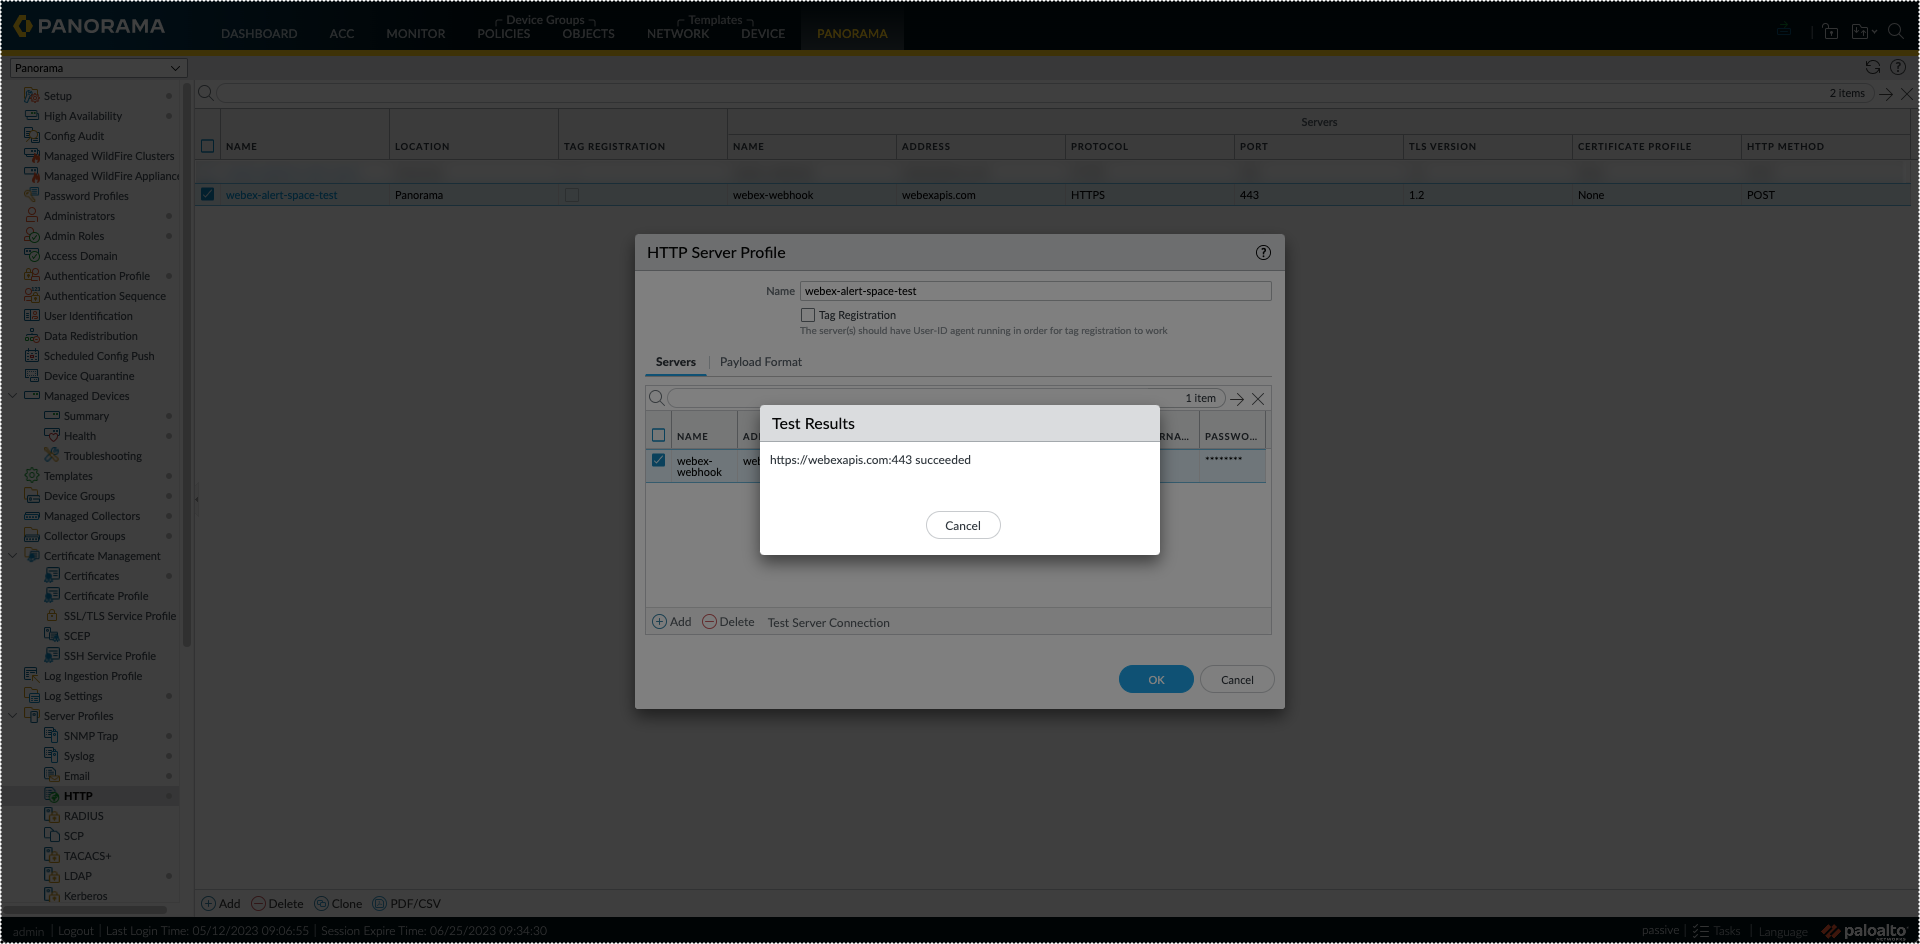Click Test Server Connection
Image resolution: width=1920 pixels, height=944 pixels.
[829, 623]
